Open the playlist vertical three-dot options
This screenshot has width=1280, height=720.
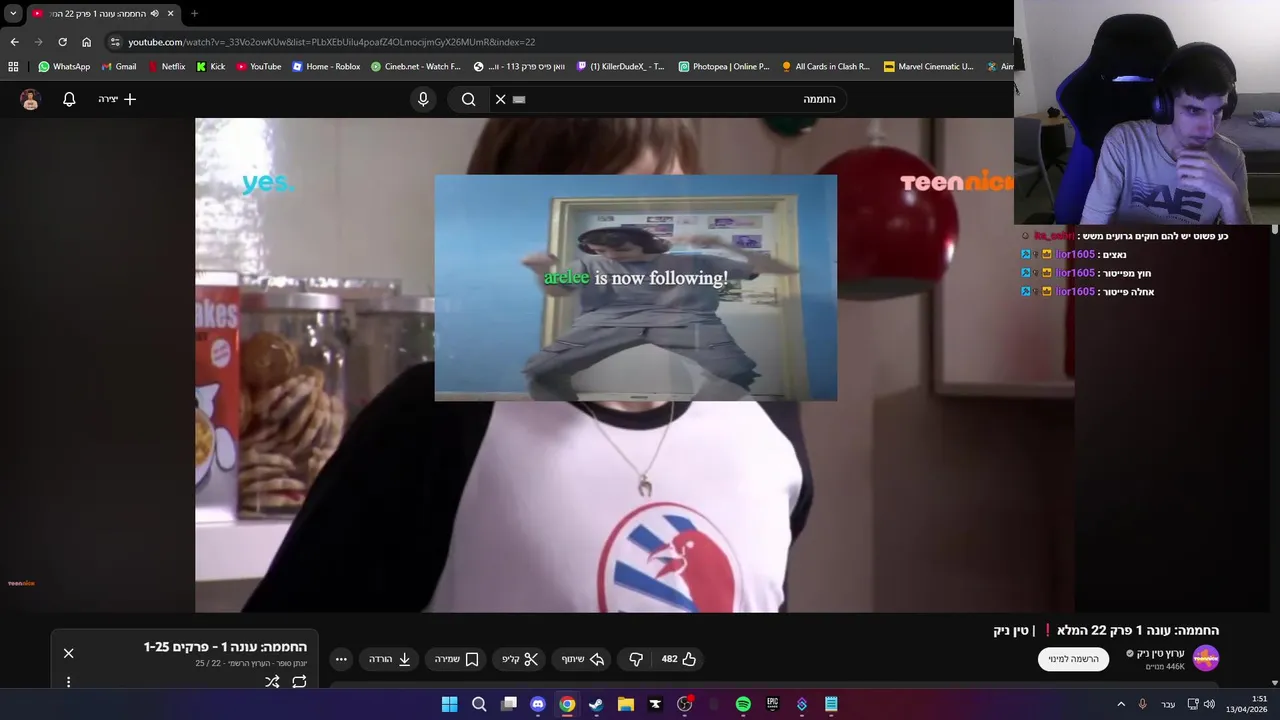(x=69, y=682)
